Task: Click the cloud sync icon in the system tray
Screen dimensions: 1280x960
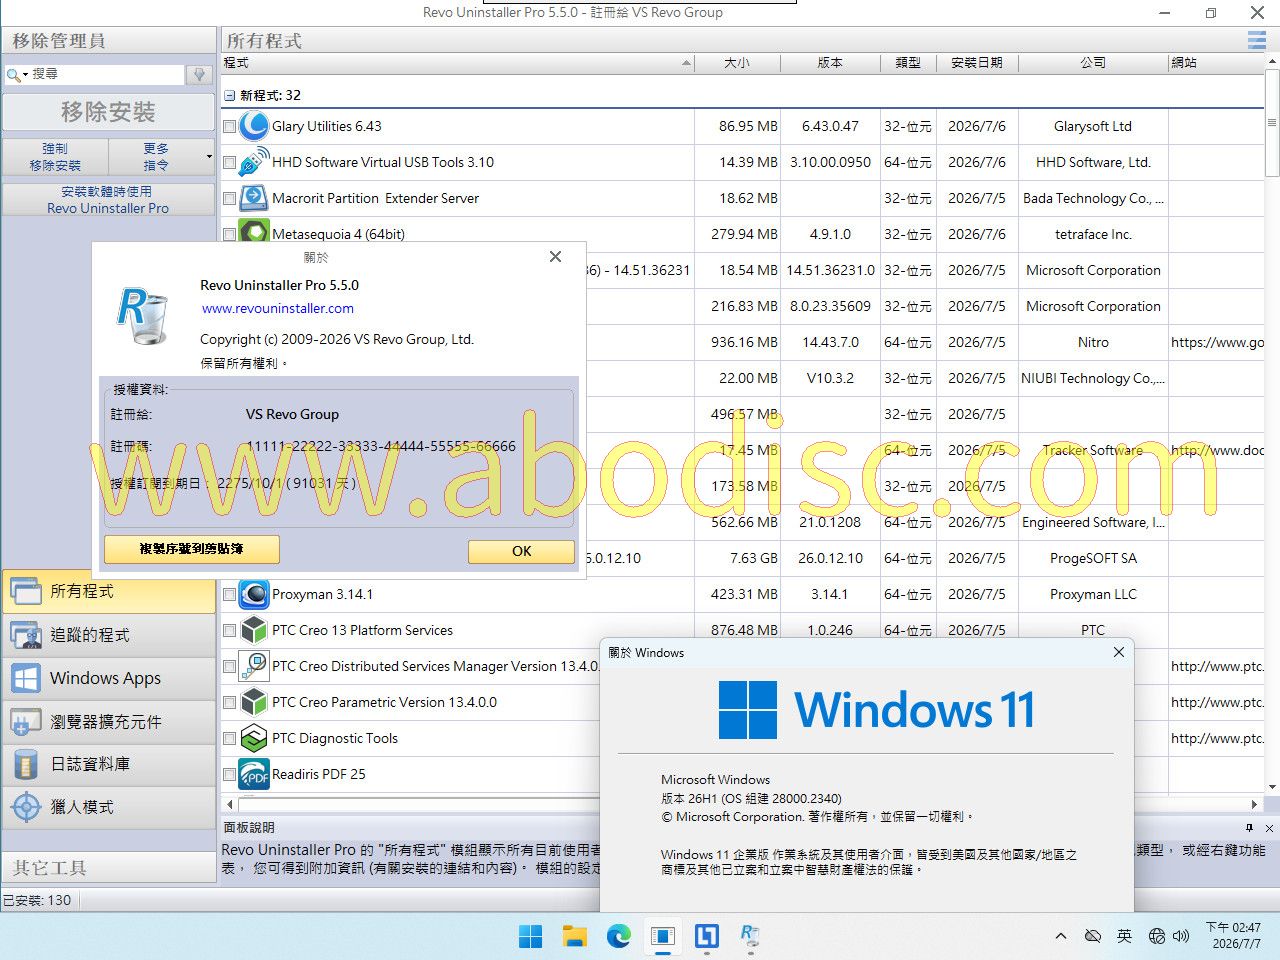Action: point(1093,936)
